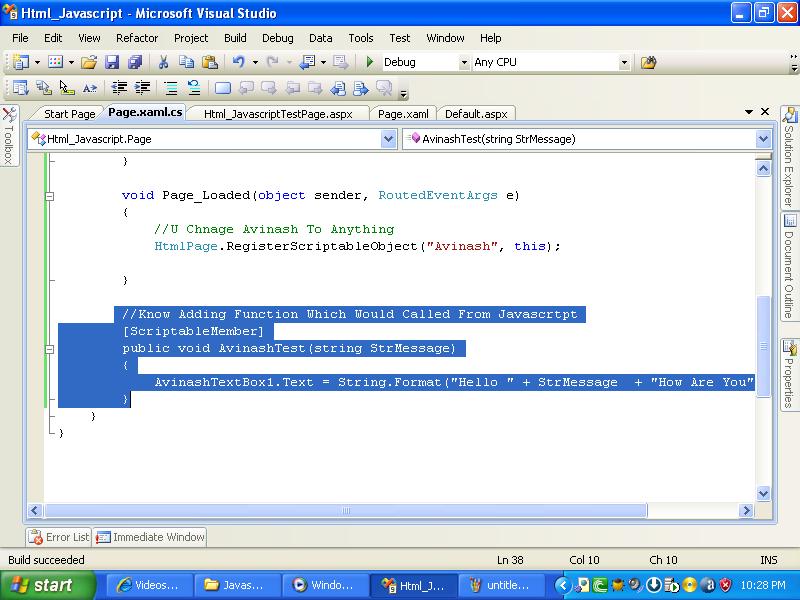
Task: Open the Document Outline side panel
Action: pos(789,266)
